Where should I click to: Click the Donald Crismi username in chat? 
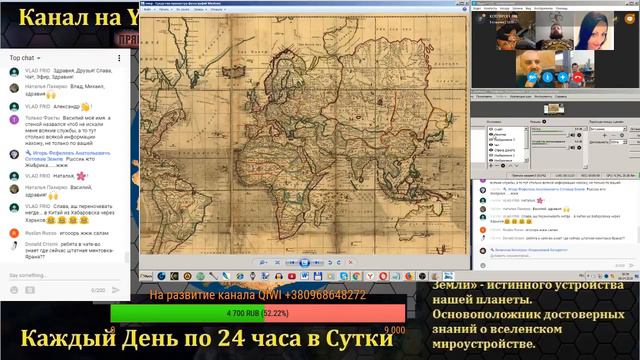point(41,244)
